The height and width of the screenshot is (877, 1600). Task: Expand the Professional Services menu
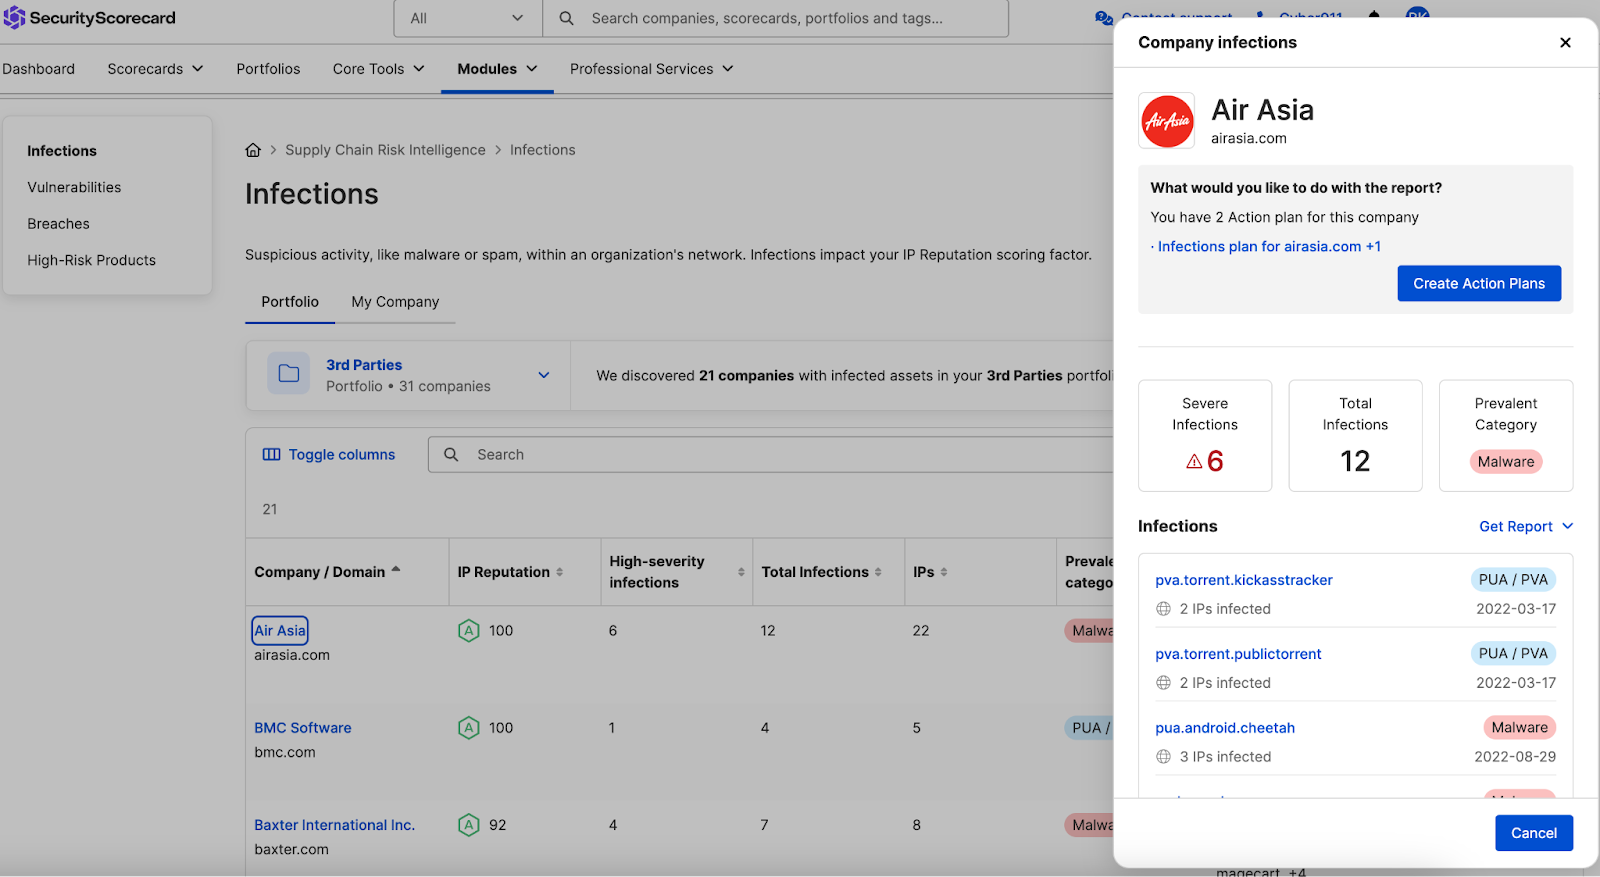tap(651, 69)
